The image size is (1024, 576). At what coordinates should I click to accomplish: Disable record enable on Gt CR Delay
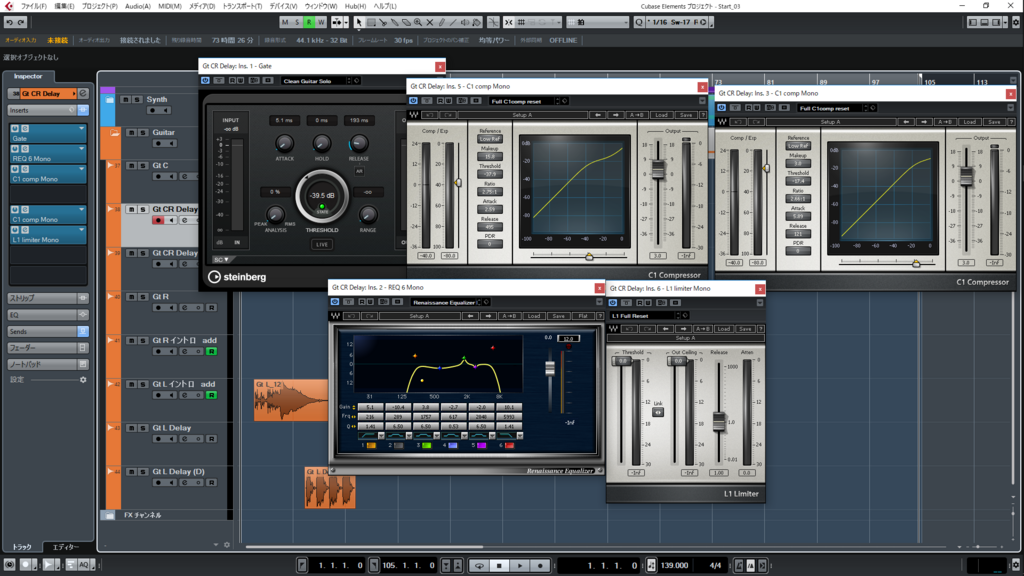tap(158, 221)
